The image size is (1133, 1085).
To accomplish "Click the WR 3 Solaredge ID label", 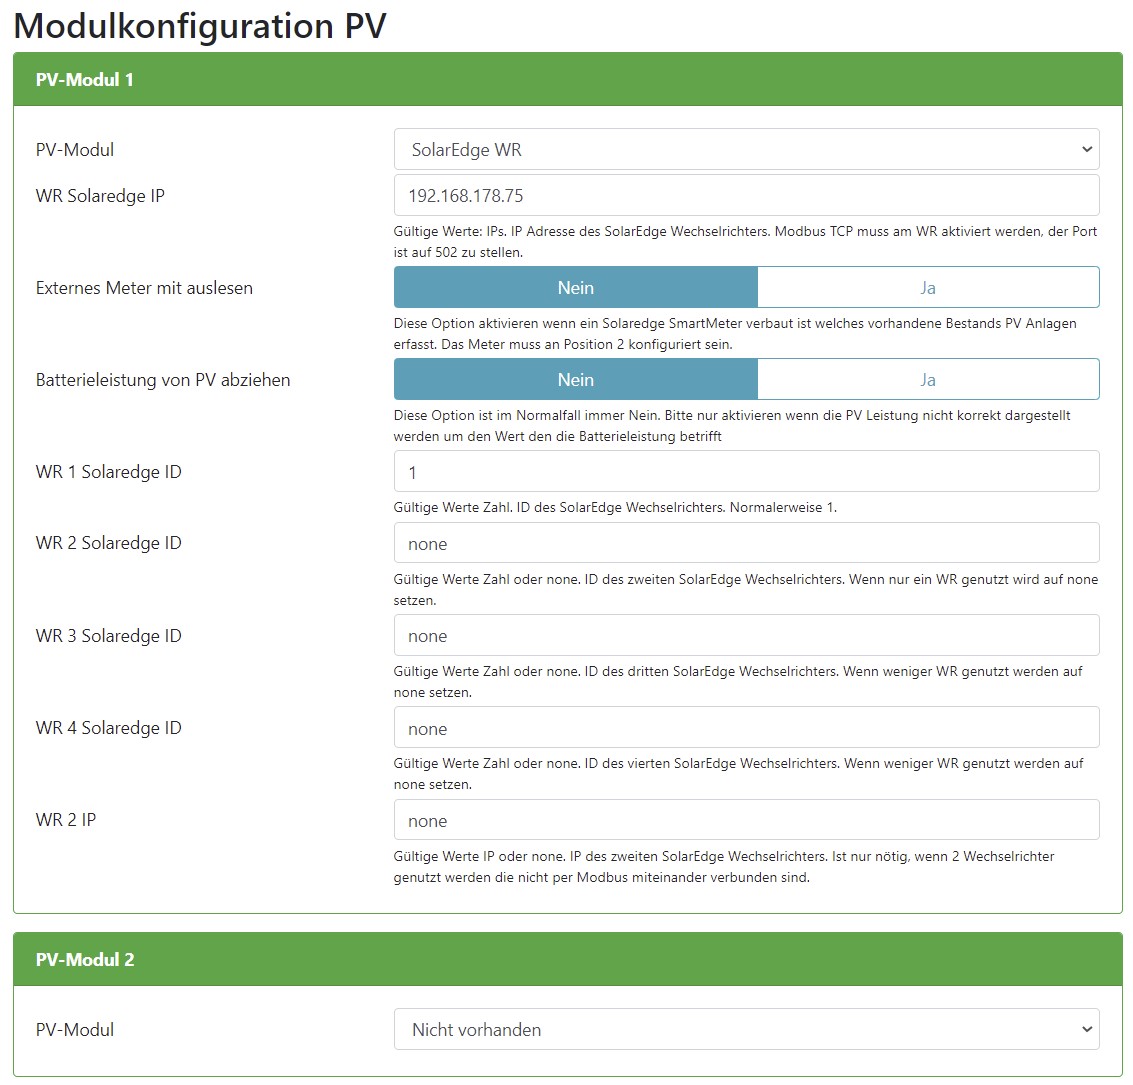I will pos(108,636).
